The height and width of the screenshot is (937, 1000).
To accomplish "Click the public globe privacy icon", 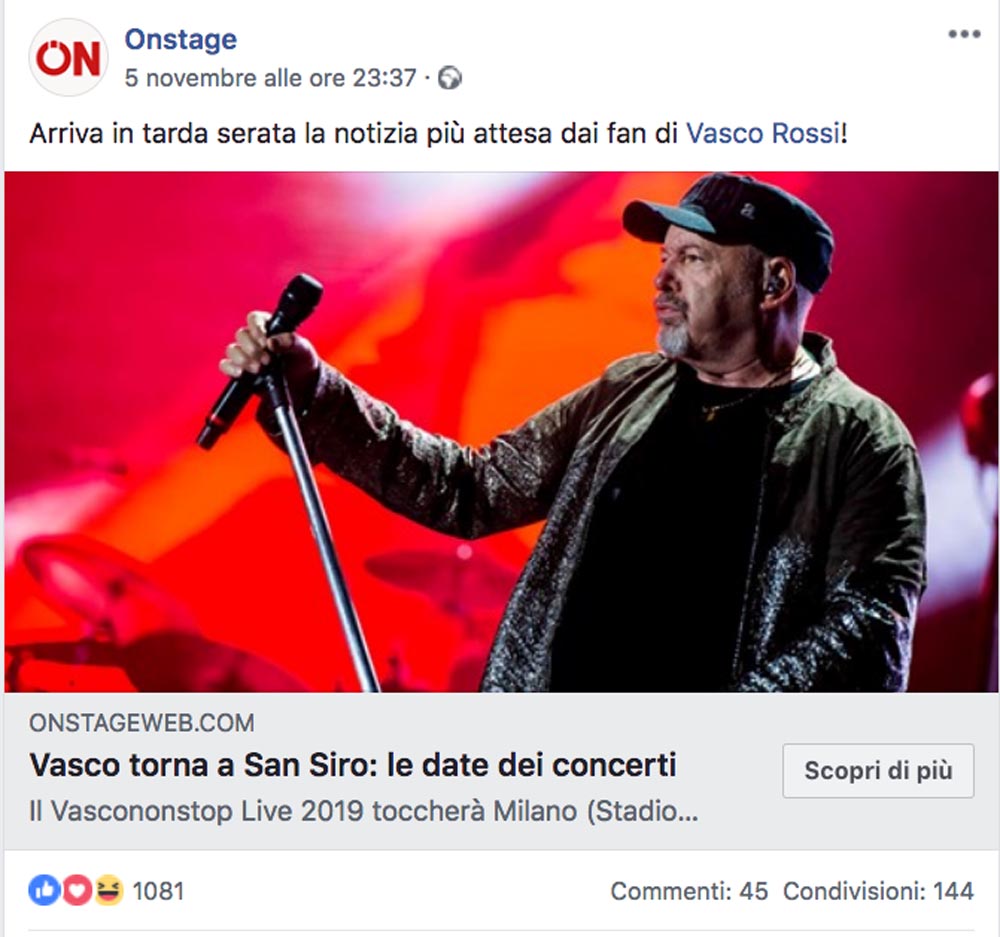I will pyautogui.click(x=450, y=78).
